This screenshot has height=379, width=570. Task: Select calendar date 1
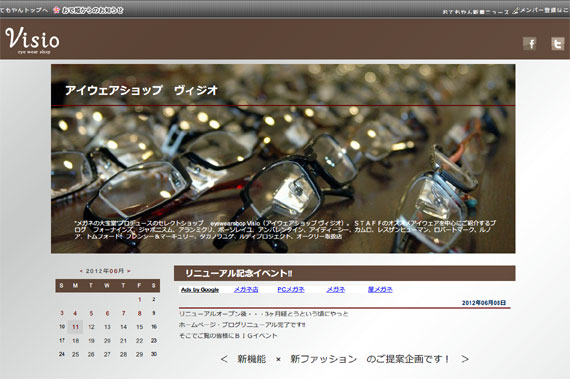140,299
